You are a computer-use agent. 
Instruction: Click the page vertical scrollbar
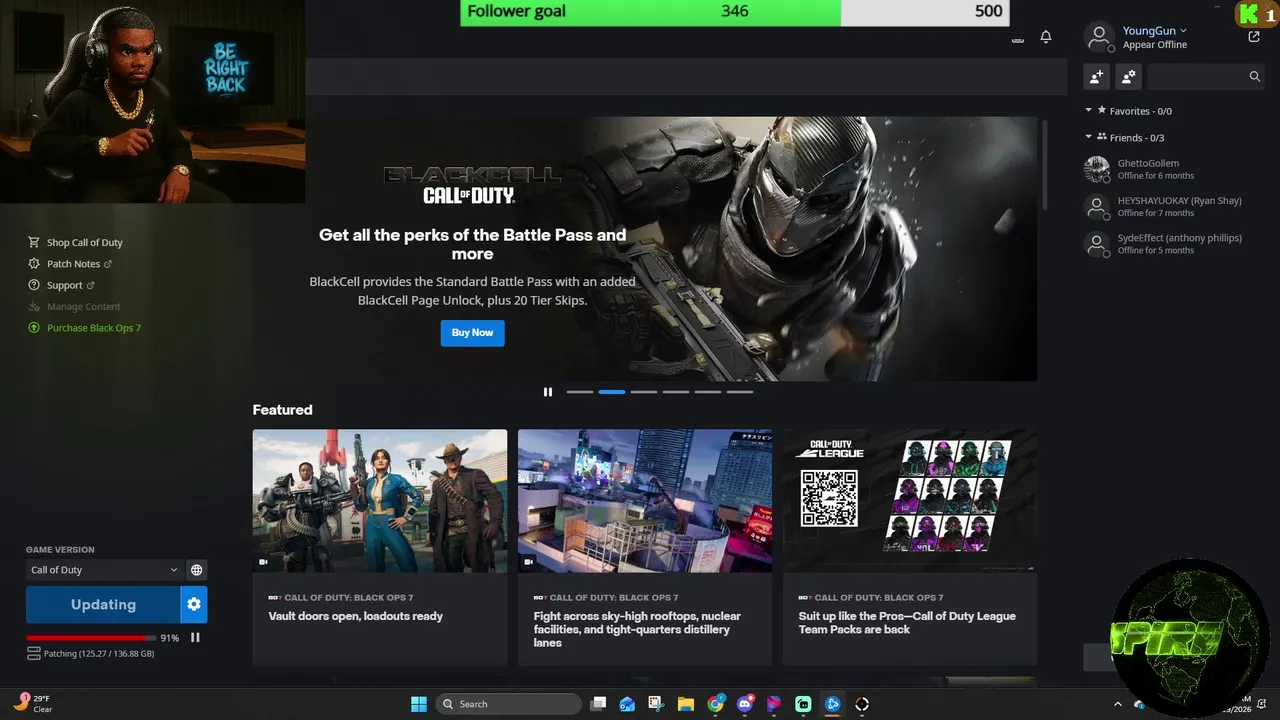(x=1045, y=165)
